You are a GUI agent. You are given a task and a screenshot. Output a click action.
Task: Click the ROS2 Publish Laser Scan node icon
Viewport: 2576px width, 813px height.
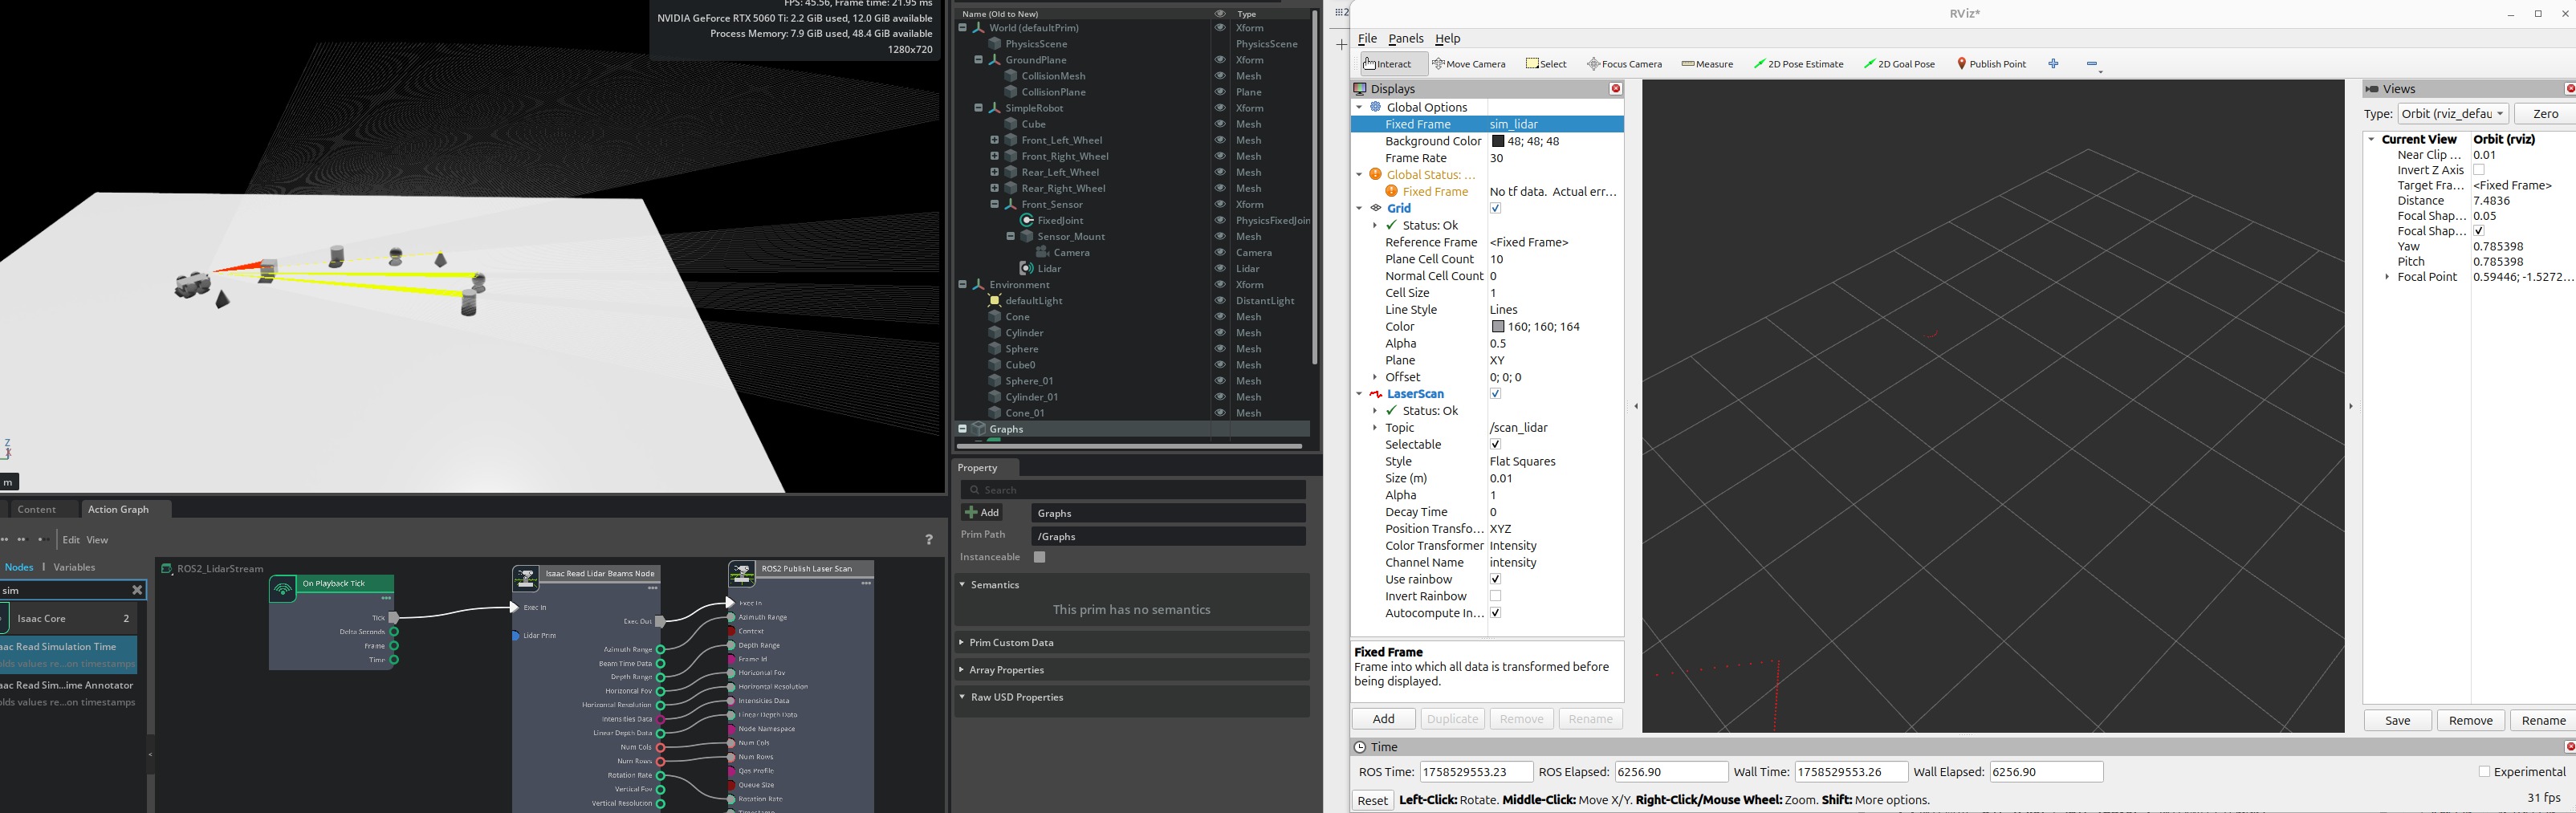point(742,574)
